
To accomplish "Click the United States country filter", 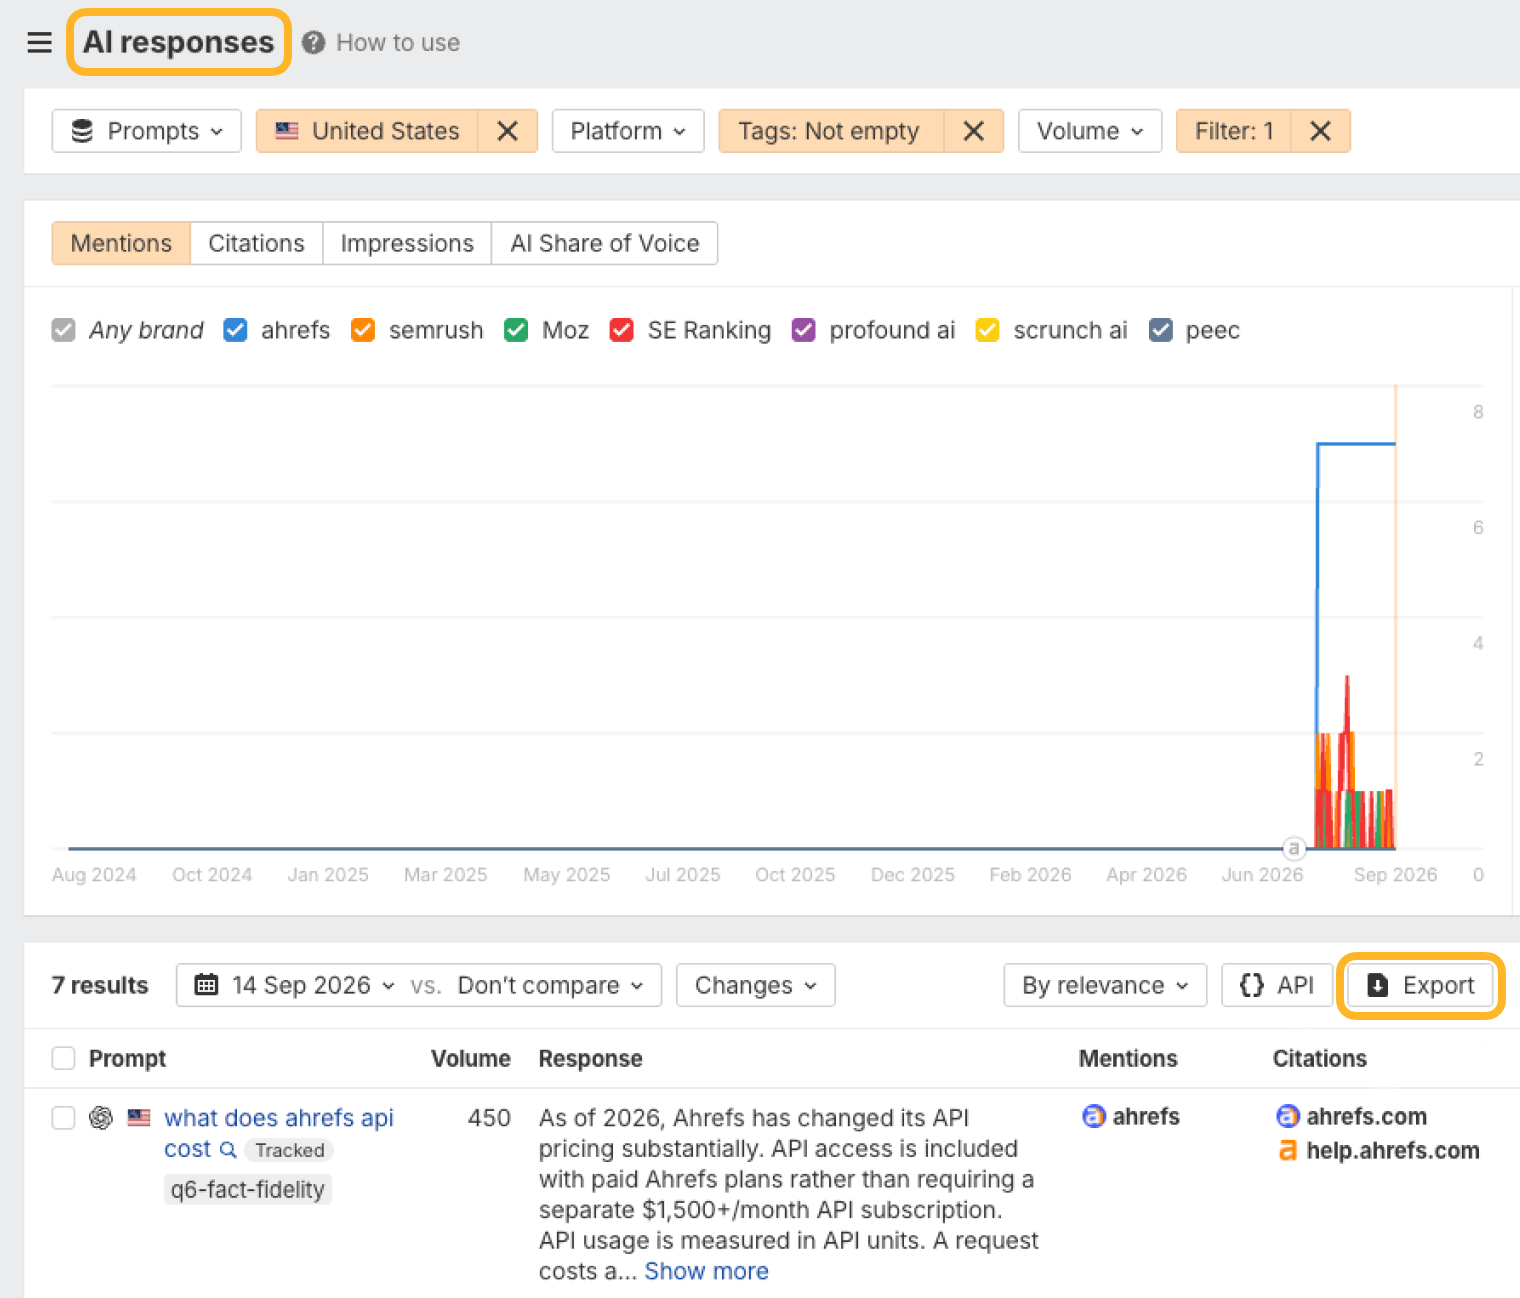I will pyautogui.click(x=367, y=131).
